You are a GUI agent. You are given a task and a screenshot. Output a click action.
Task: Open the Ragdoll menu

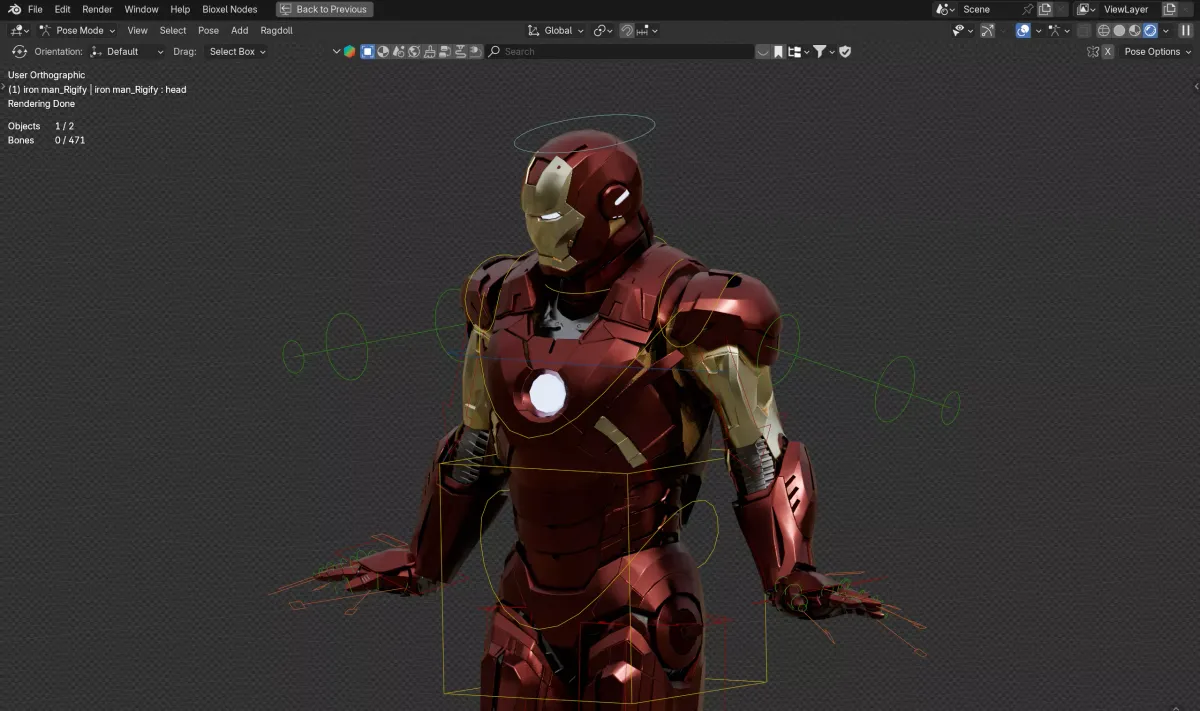pos(276,31)
